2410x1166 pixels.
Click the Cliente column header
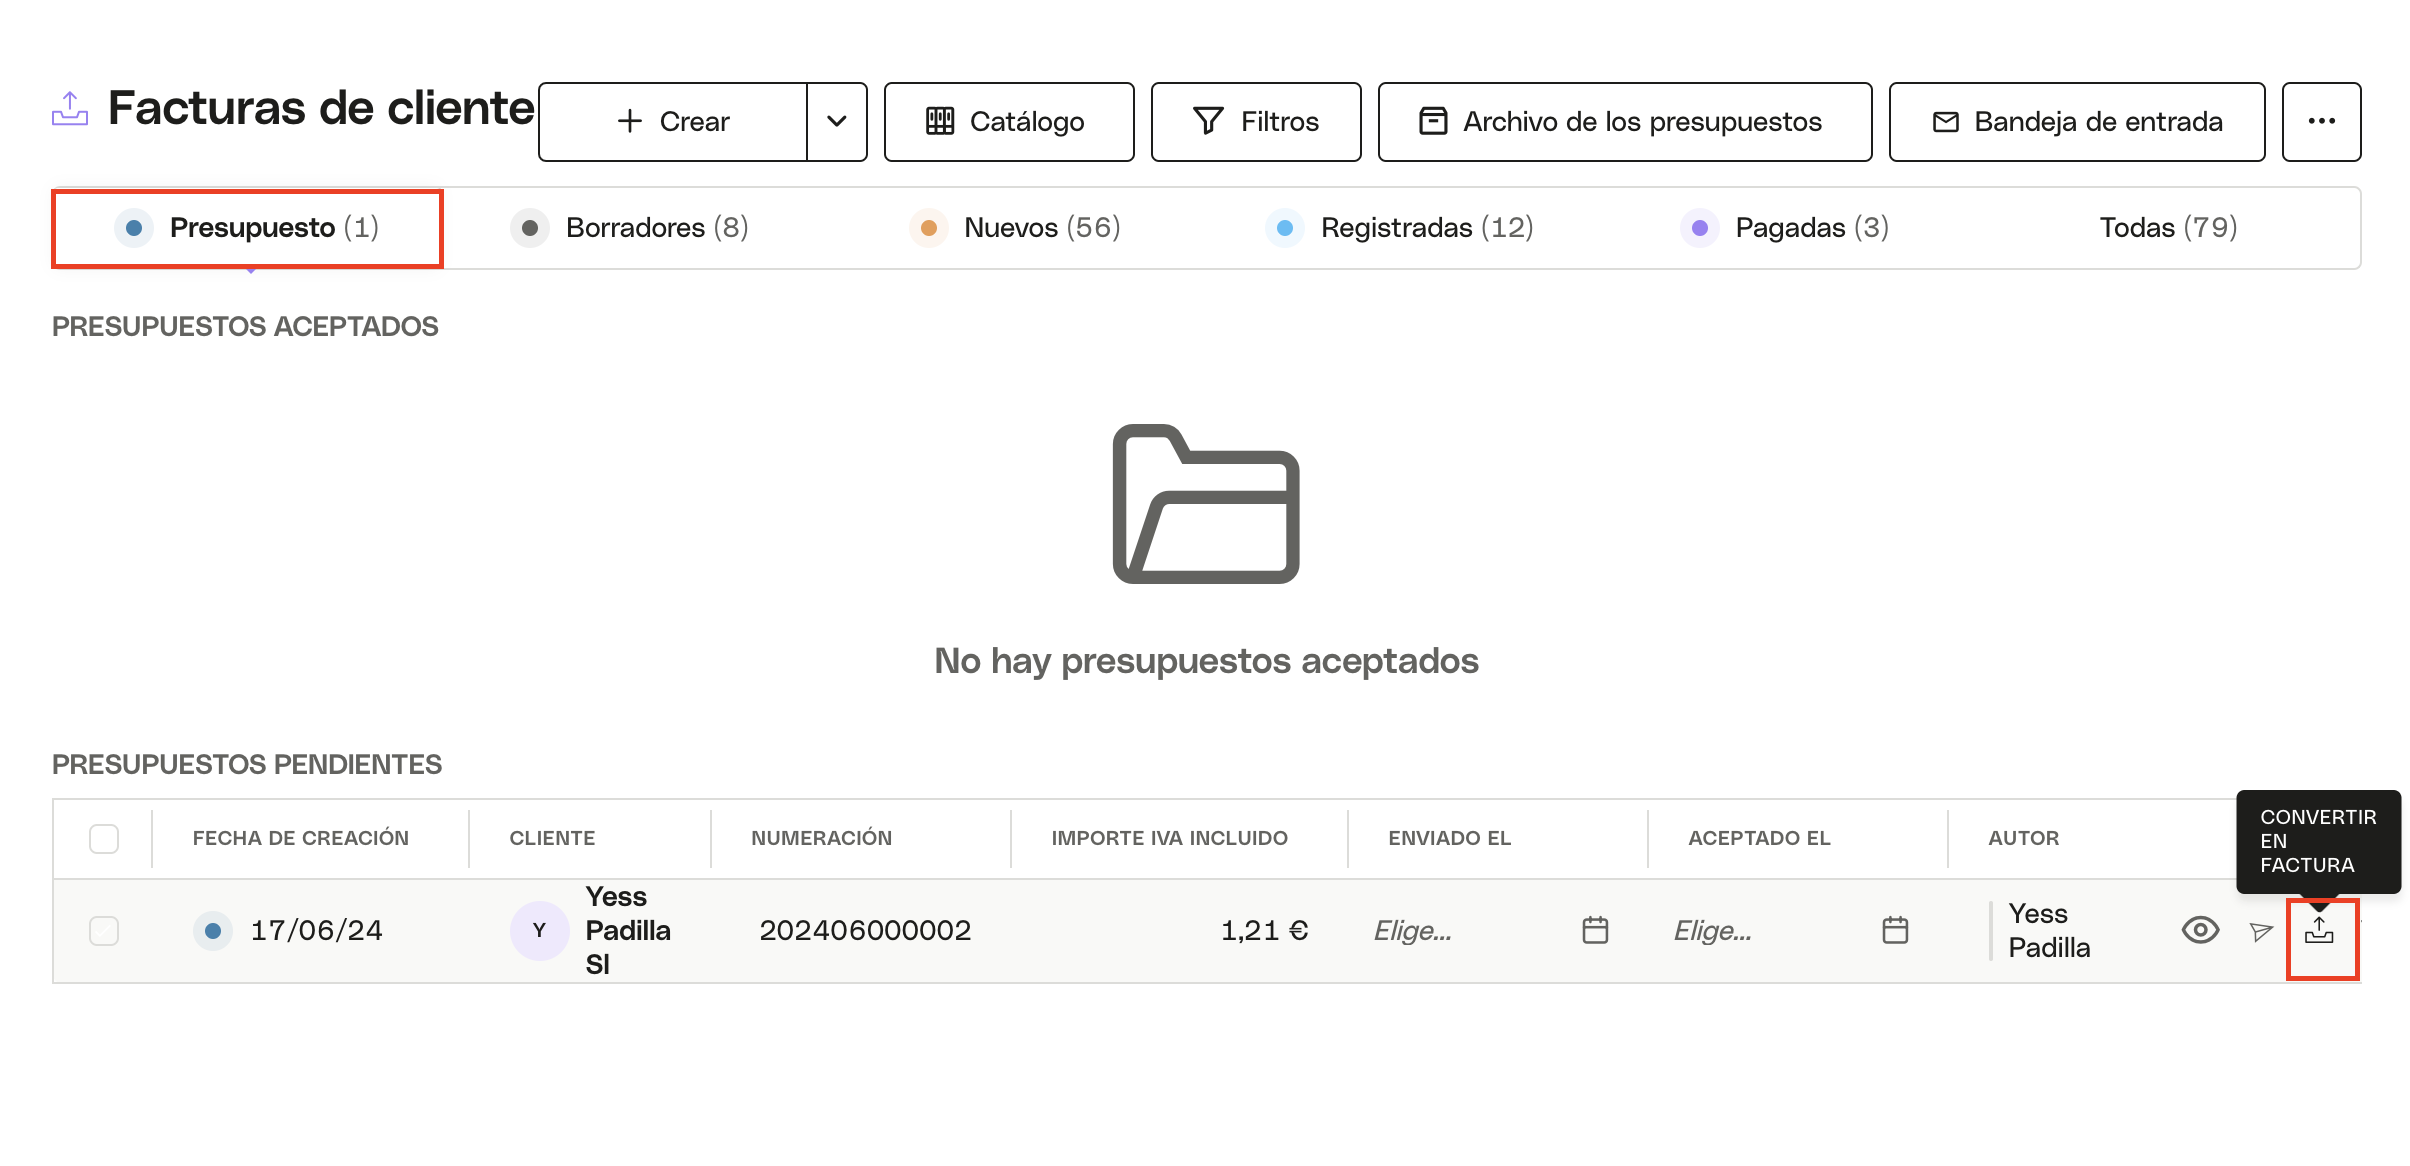(x=552, y=839)
